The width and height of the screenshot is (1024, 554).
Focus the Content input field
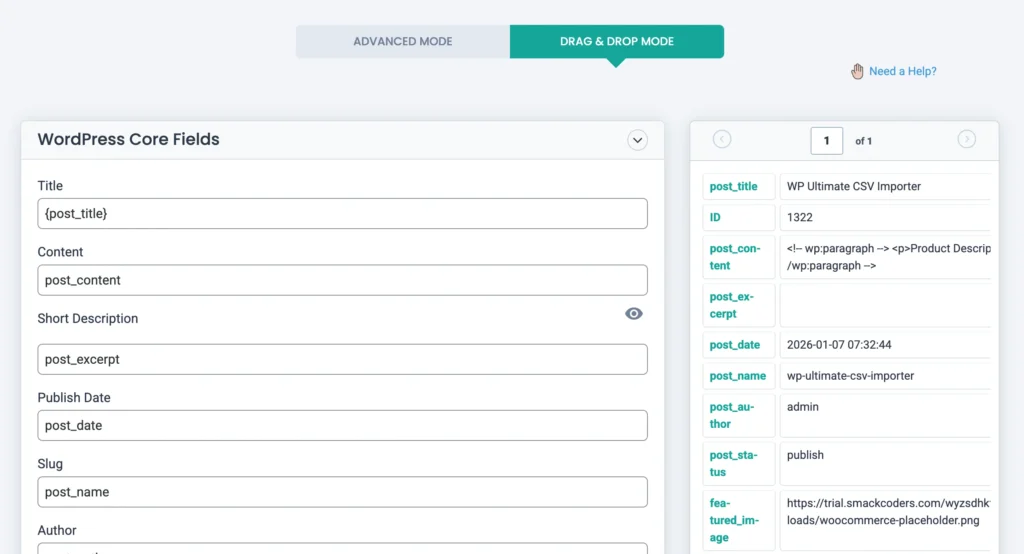[x=342, y=280]
